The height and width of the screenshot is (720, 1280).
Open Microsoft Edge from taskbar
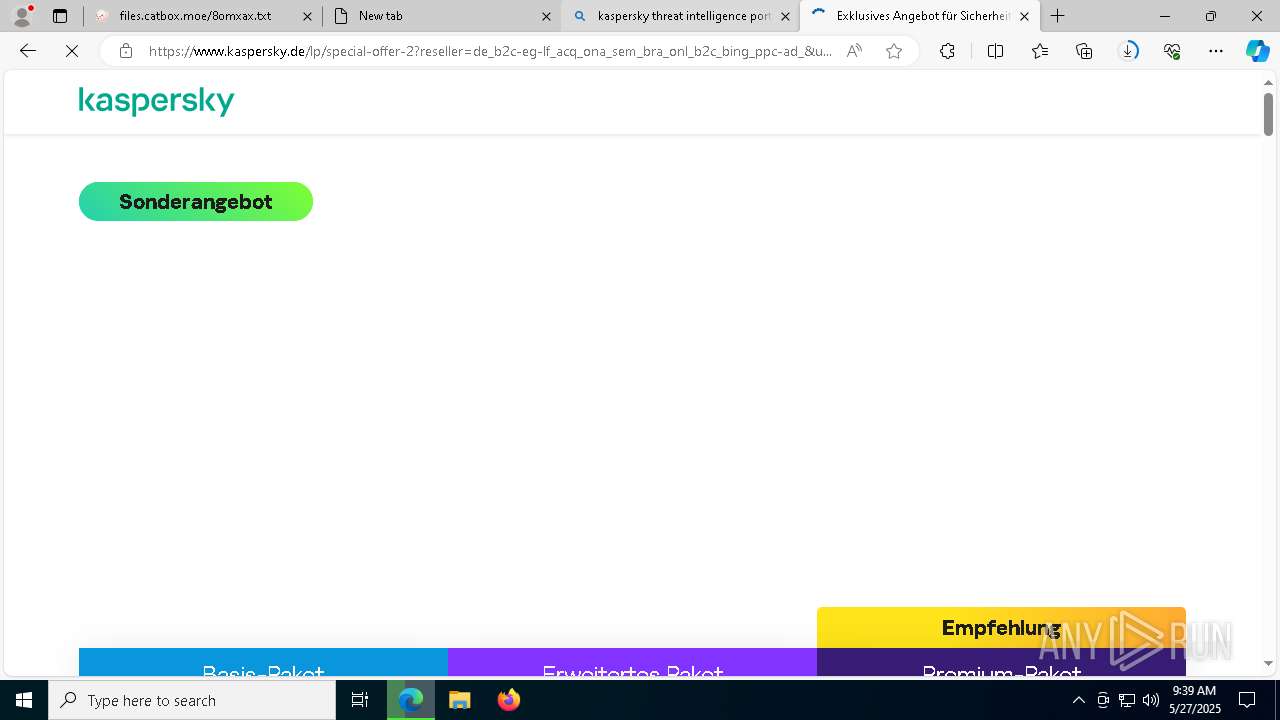click(411, 700)
